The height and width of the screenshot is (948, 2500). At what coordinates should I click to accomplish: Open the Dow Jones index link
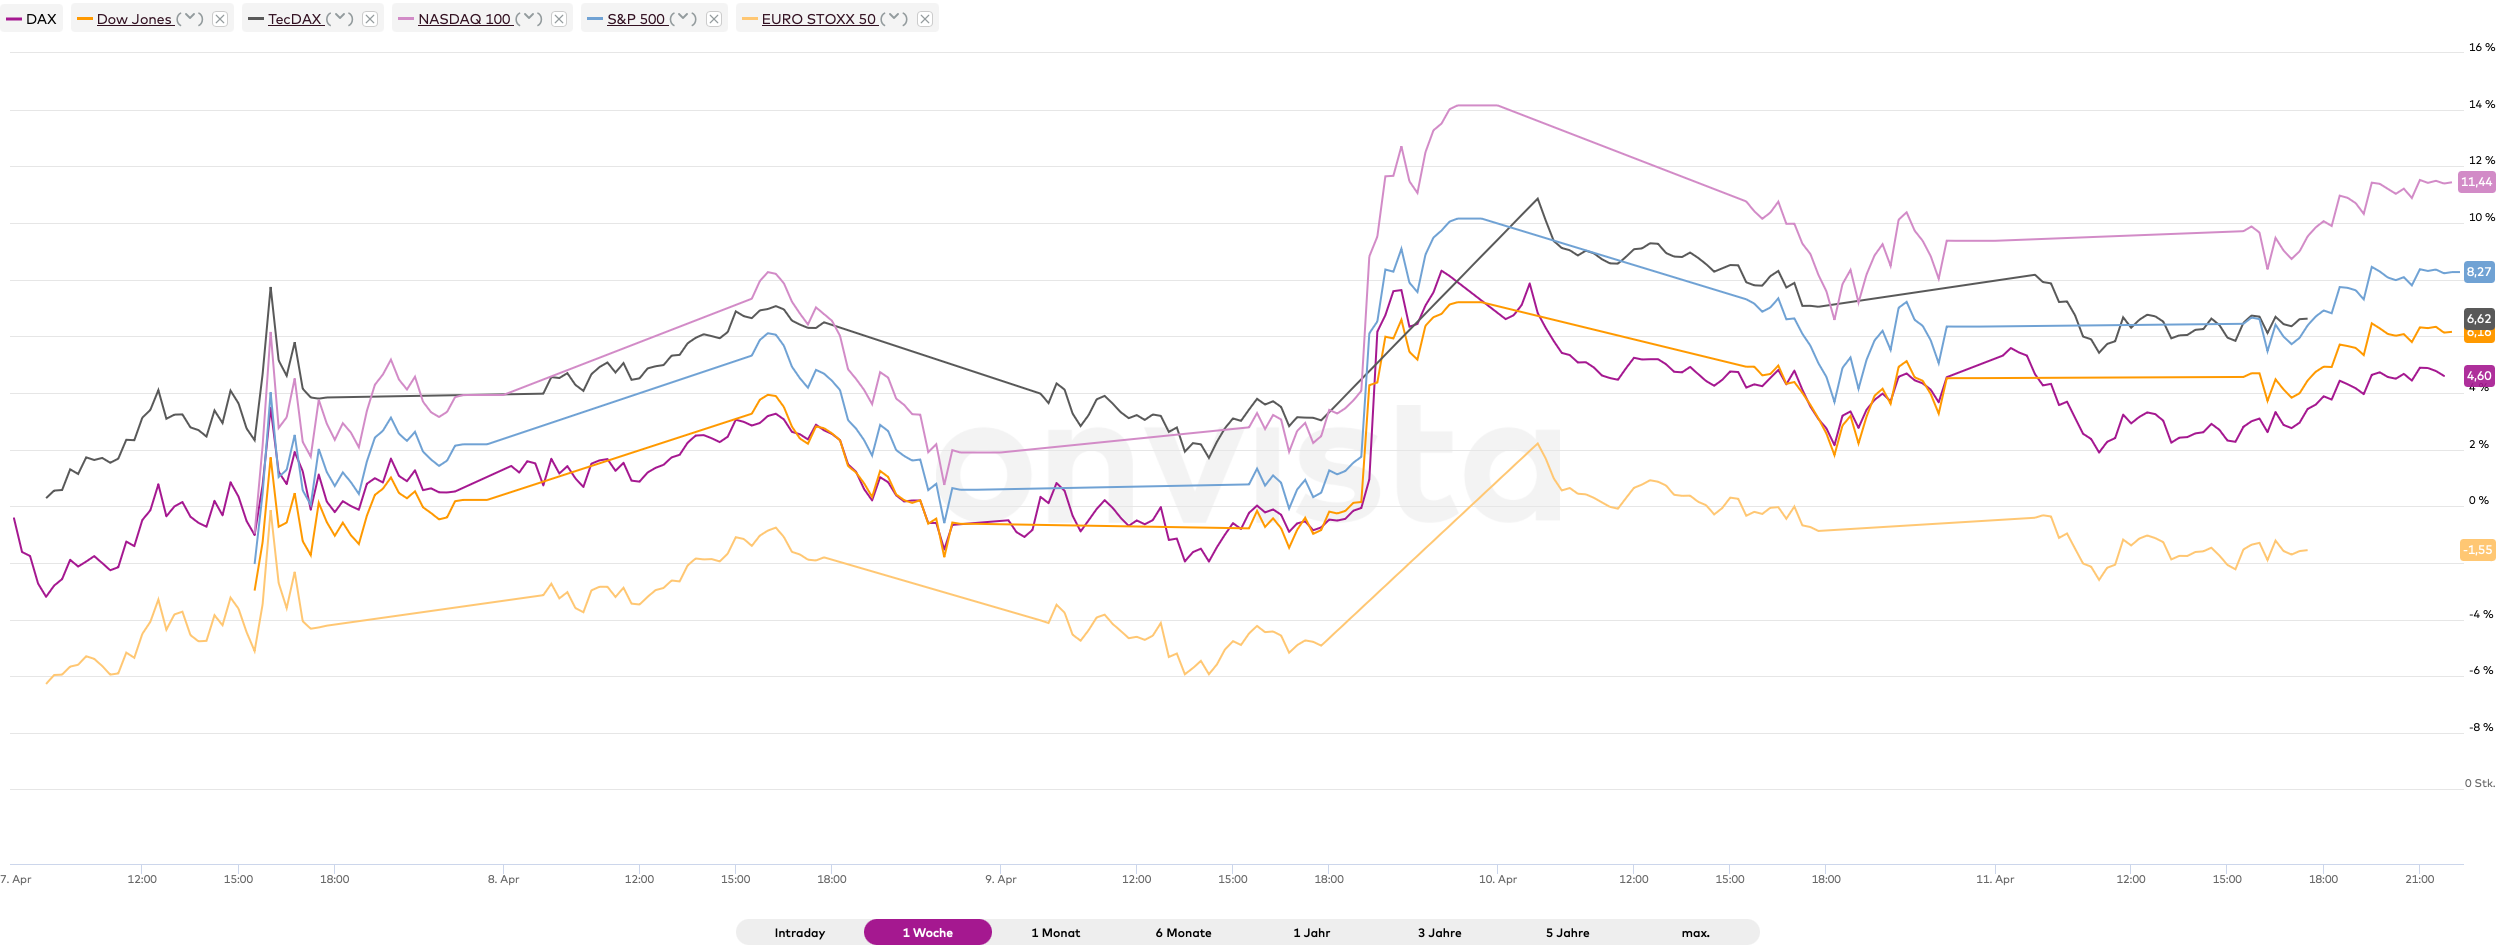point(134,19)
